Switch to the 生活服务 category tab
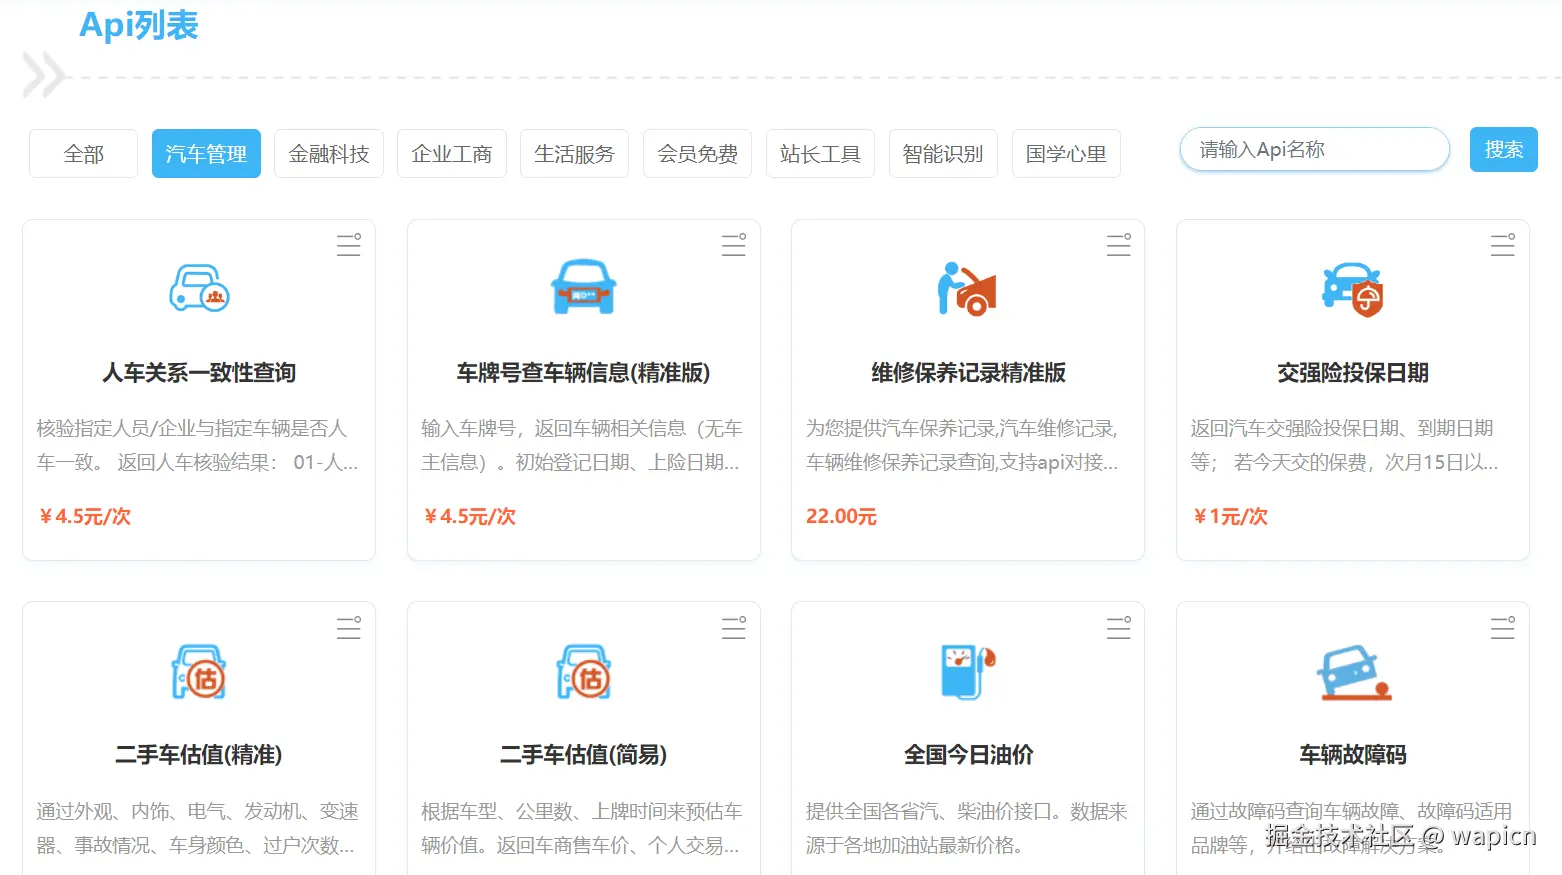Viewport: 1562px width, 875px height. coord(574,153)
